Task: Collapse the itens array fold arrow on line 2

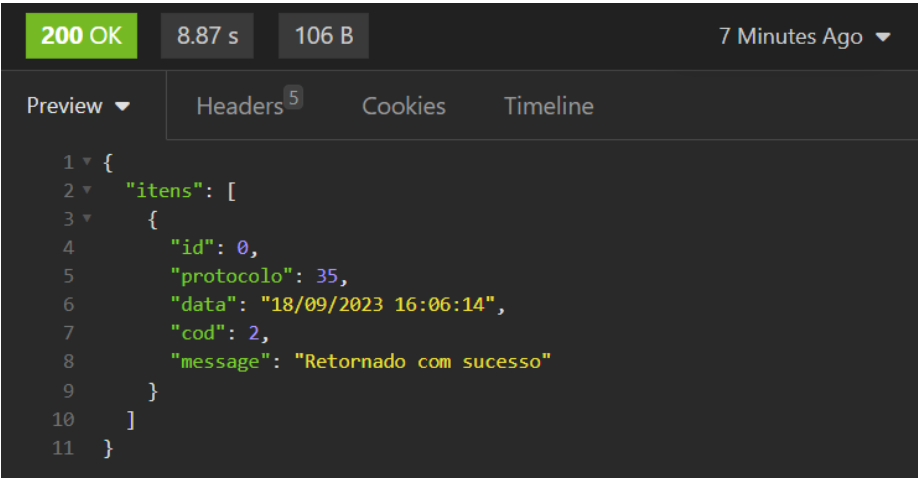Action: tap(87, 190)
